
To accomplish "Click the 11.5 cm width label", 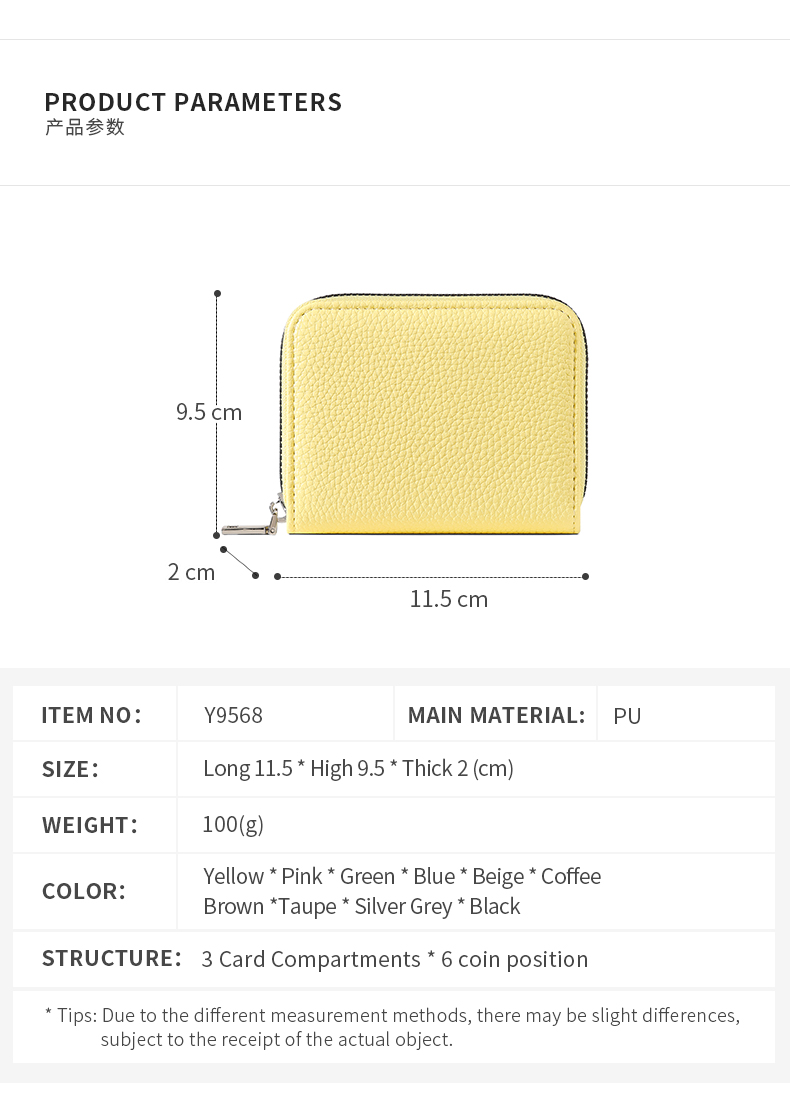I will [449, 599].
